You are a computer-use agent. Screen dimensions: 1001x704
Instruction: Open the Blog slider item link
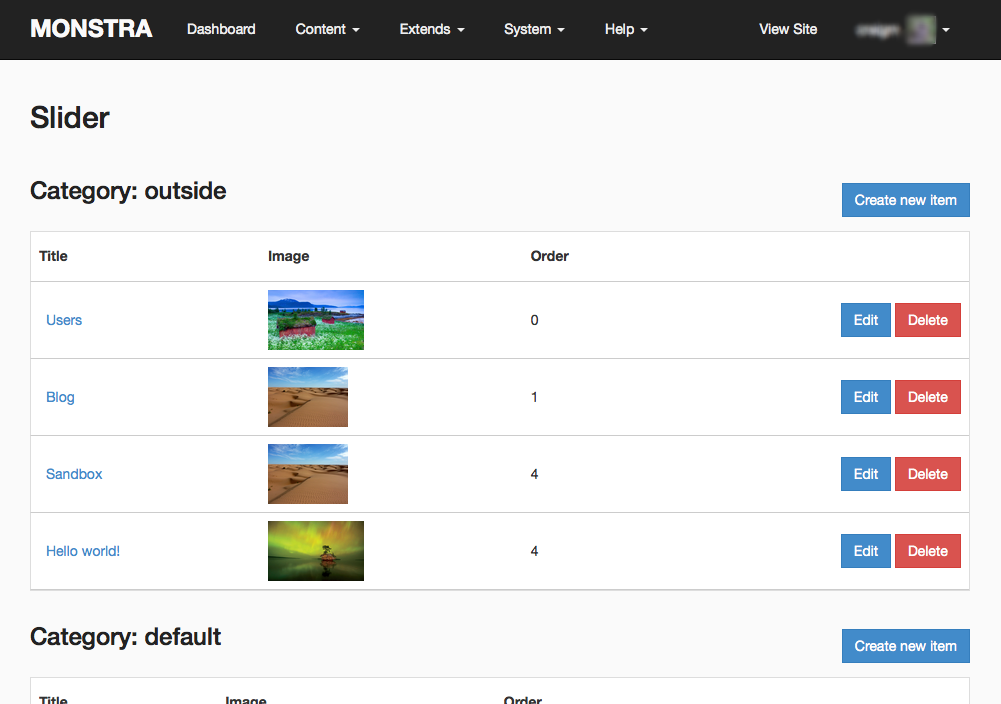click(60, 397)
